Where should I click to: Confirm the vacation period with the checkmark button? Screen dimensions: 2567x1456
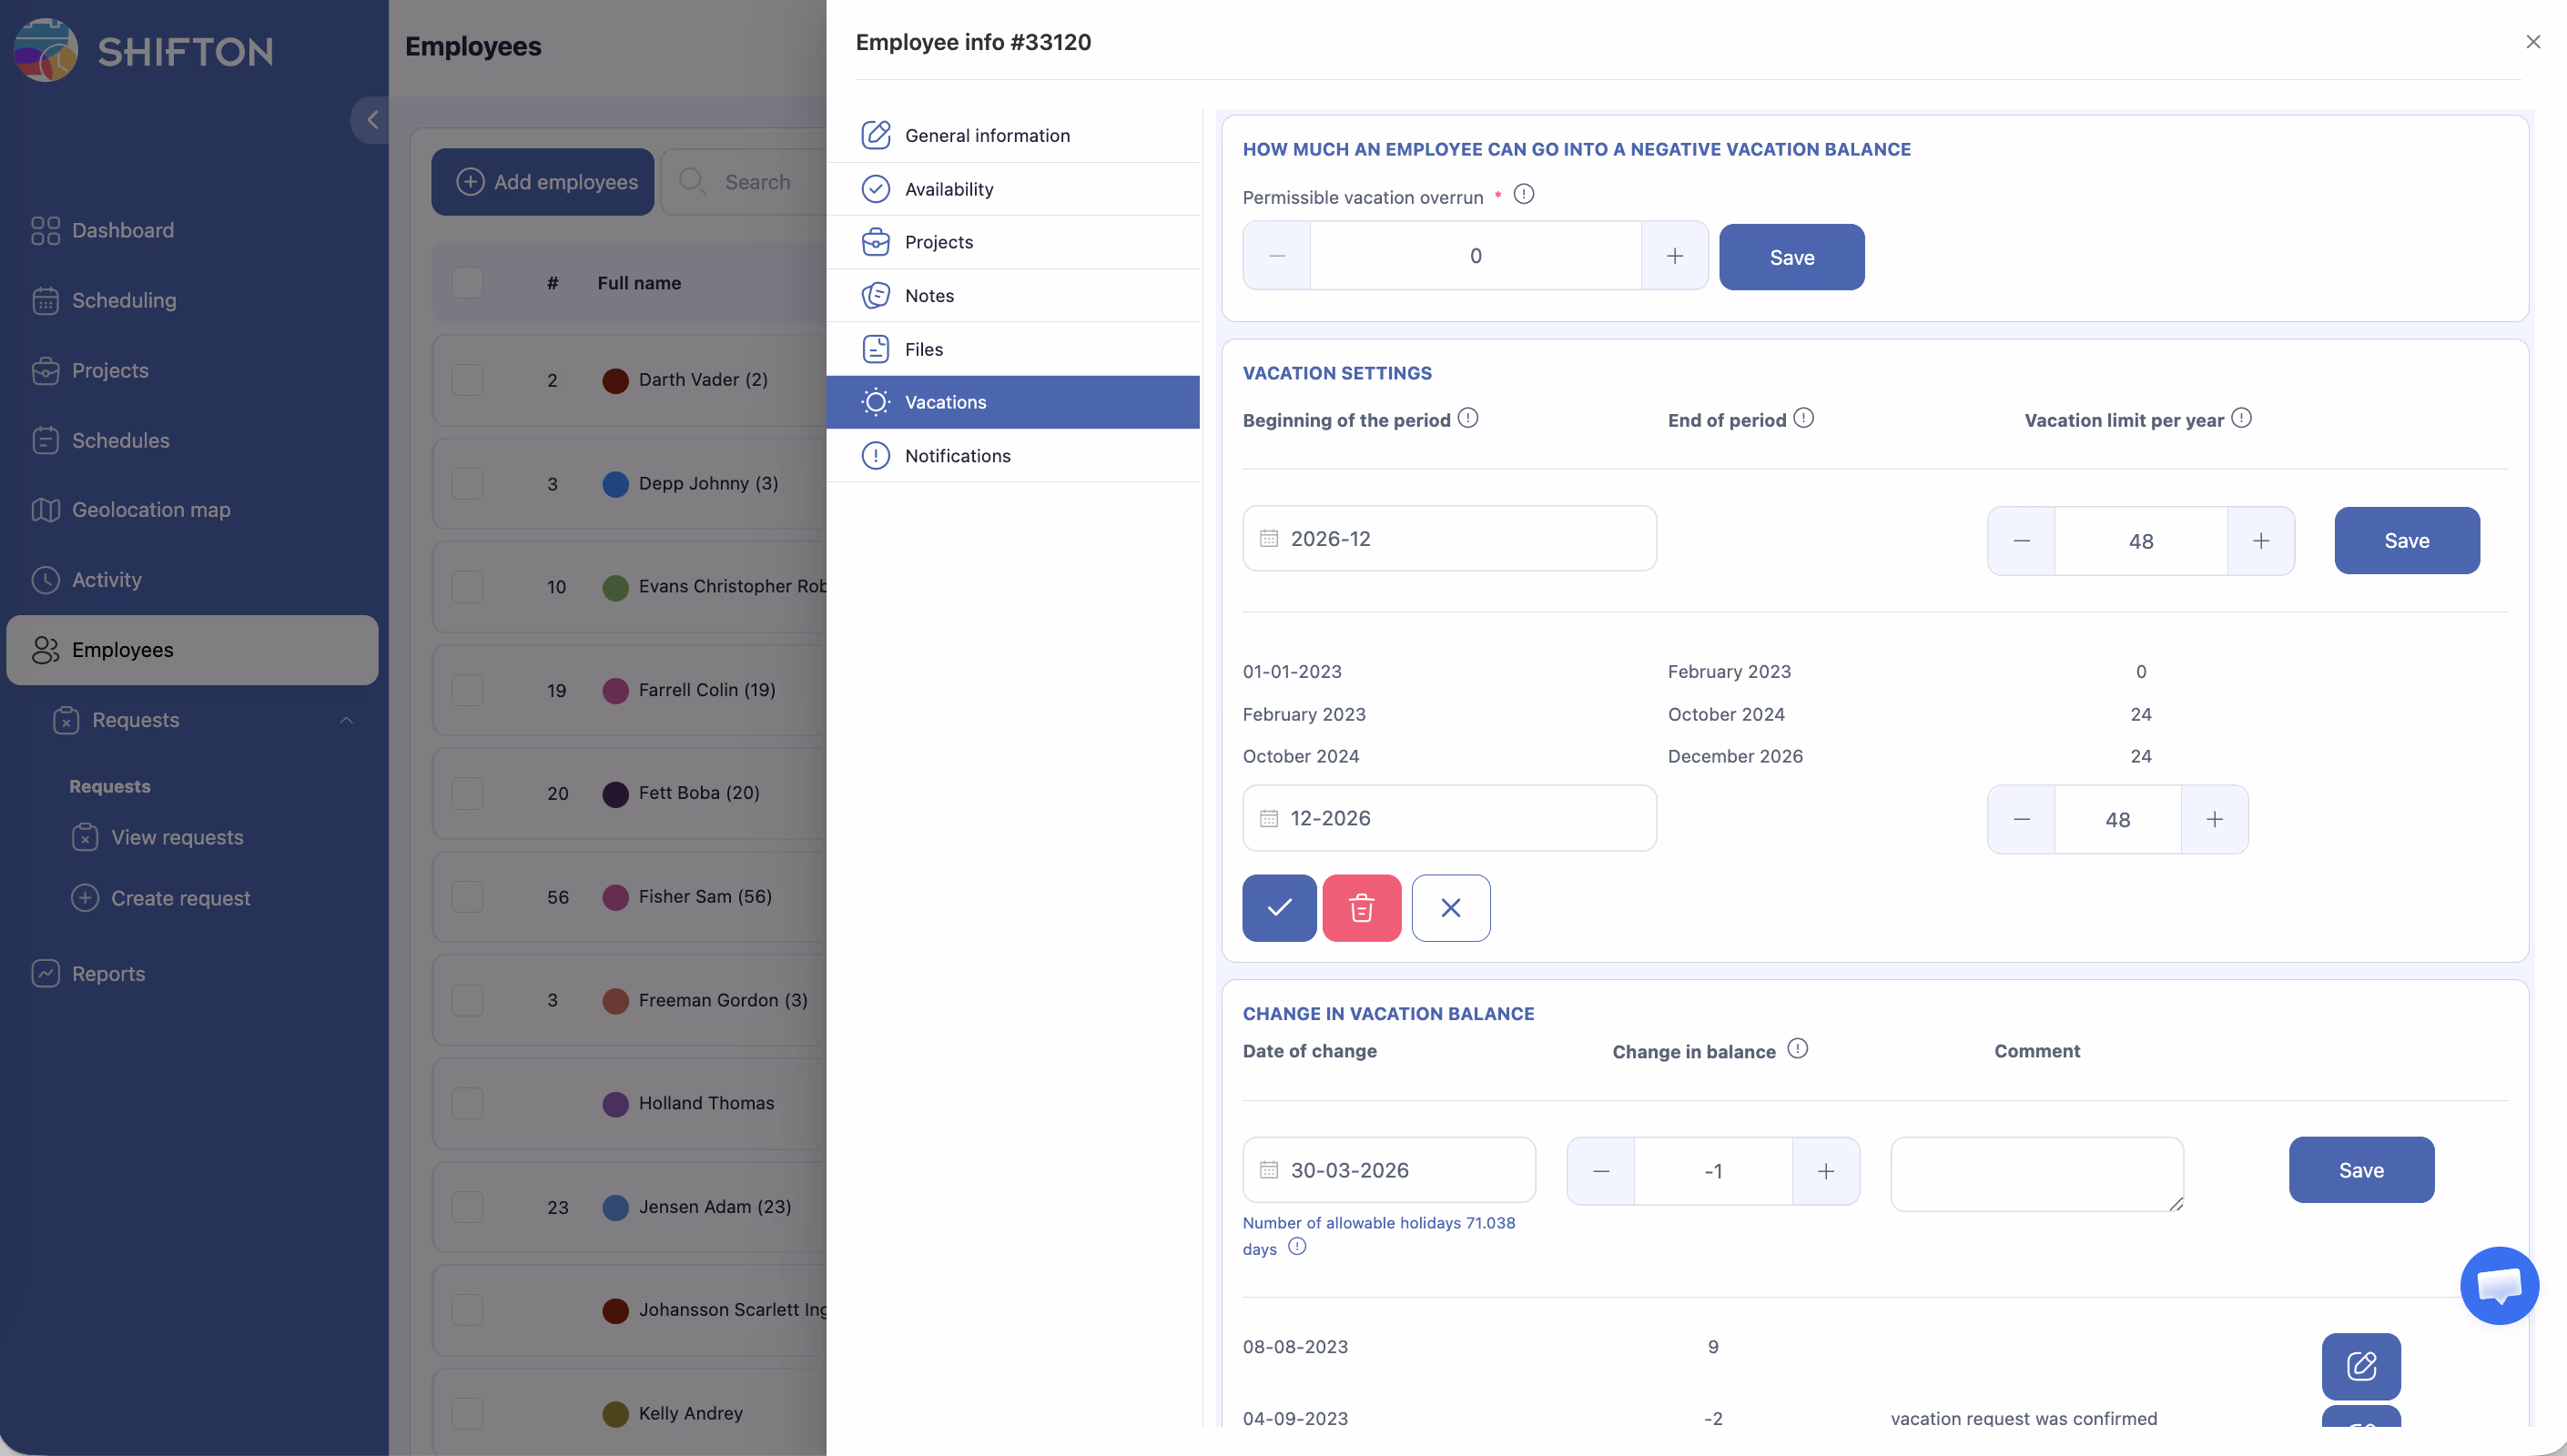(1279, 908)
